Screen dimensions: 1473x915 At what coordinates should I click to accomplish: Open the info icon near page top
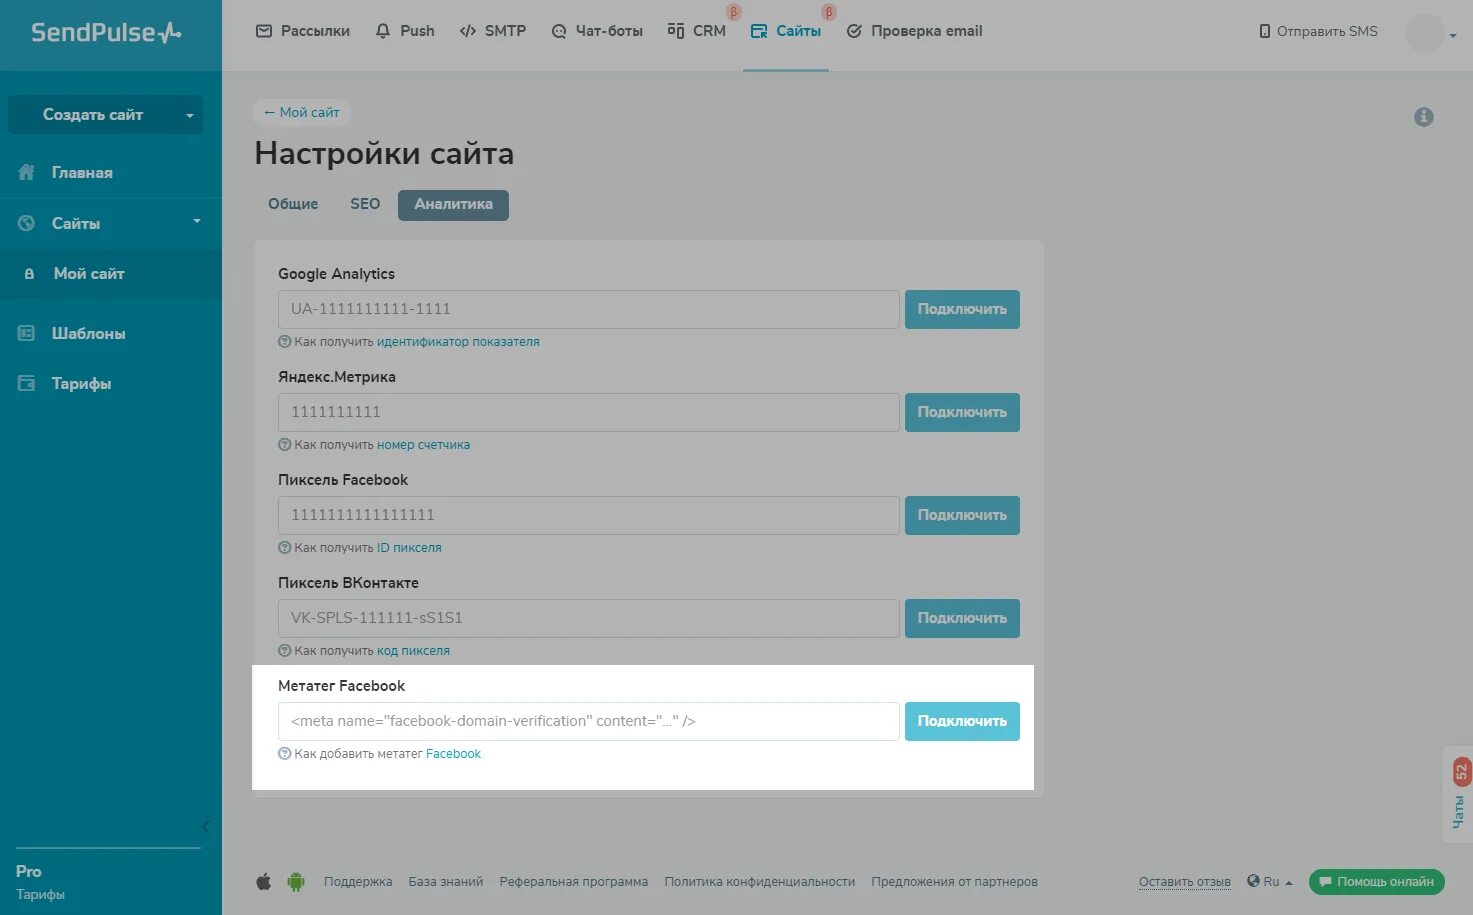[x=1424, y=117]
